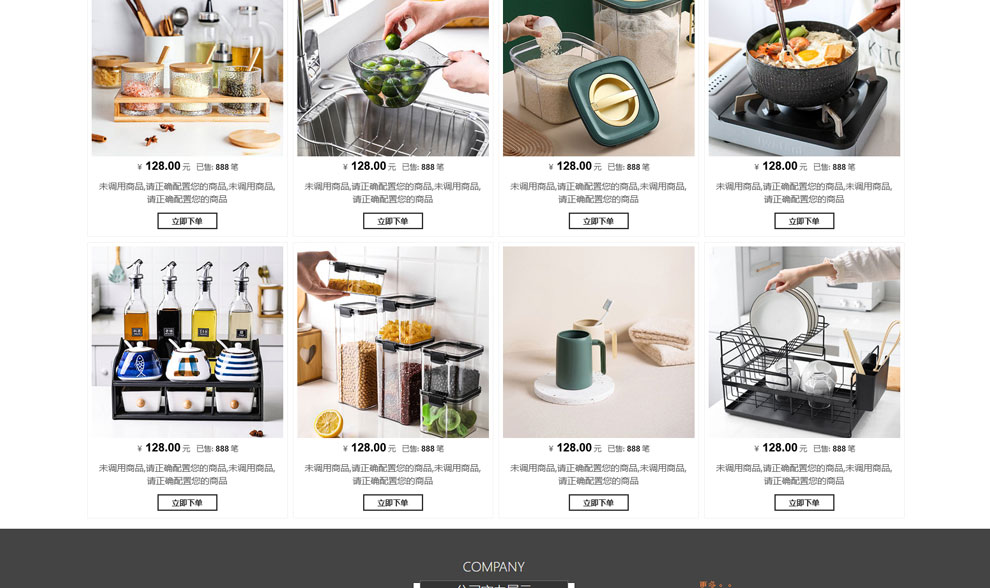Open the black cooking pot on stove image
Screen dimensions: 990x588
804,78
